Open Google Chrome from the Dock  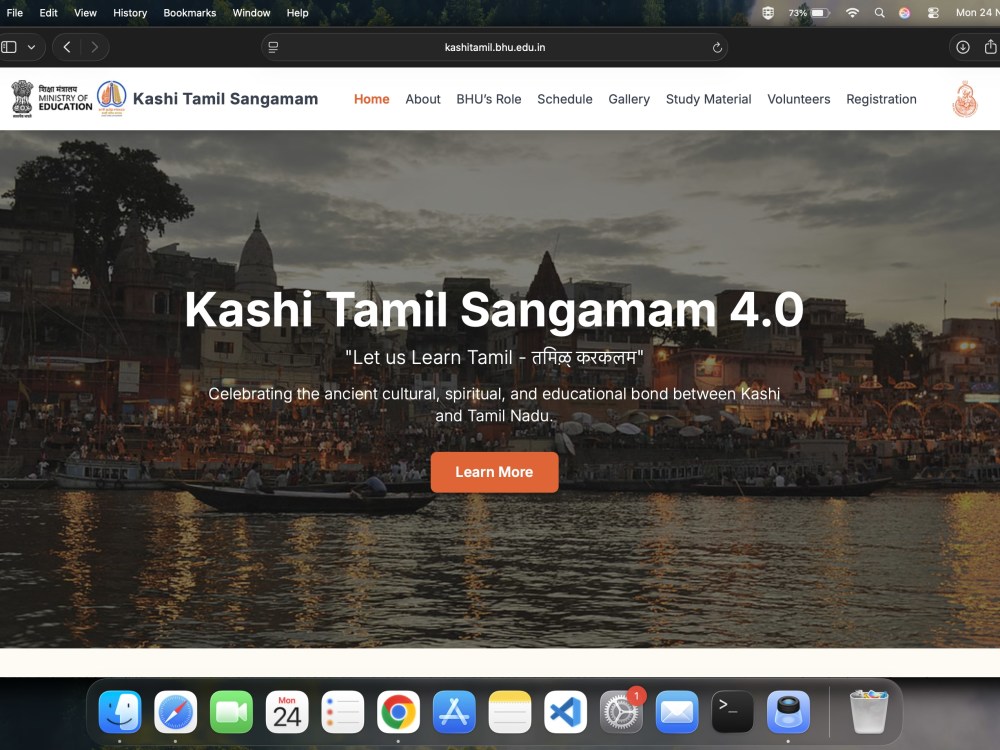[x=398, y=712]
